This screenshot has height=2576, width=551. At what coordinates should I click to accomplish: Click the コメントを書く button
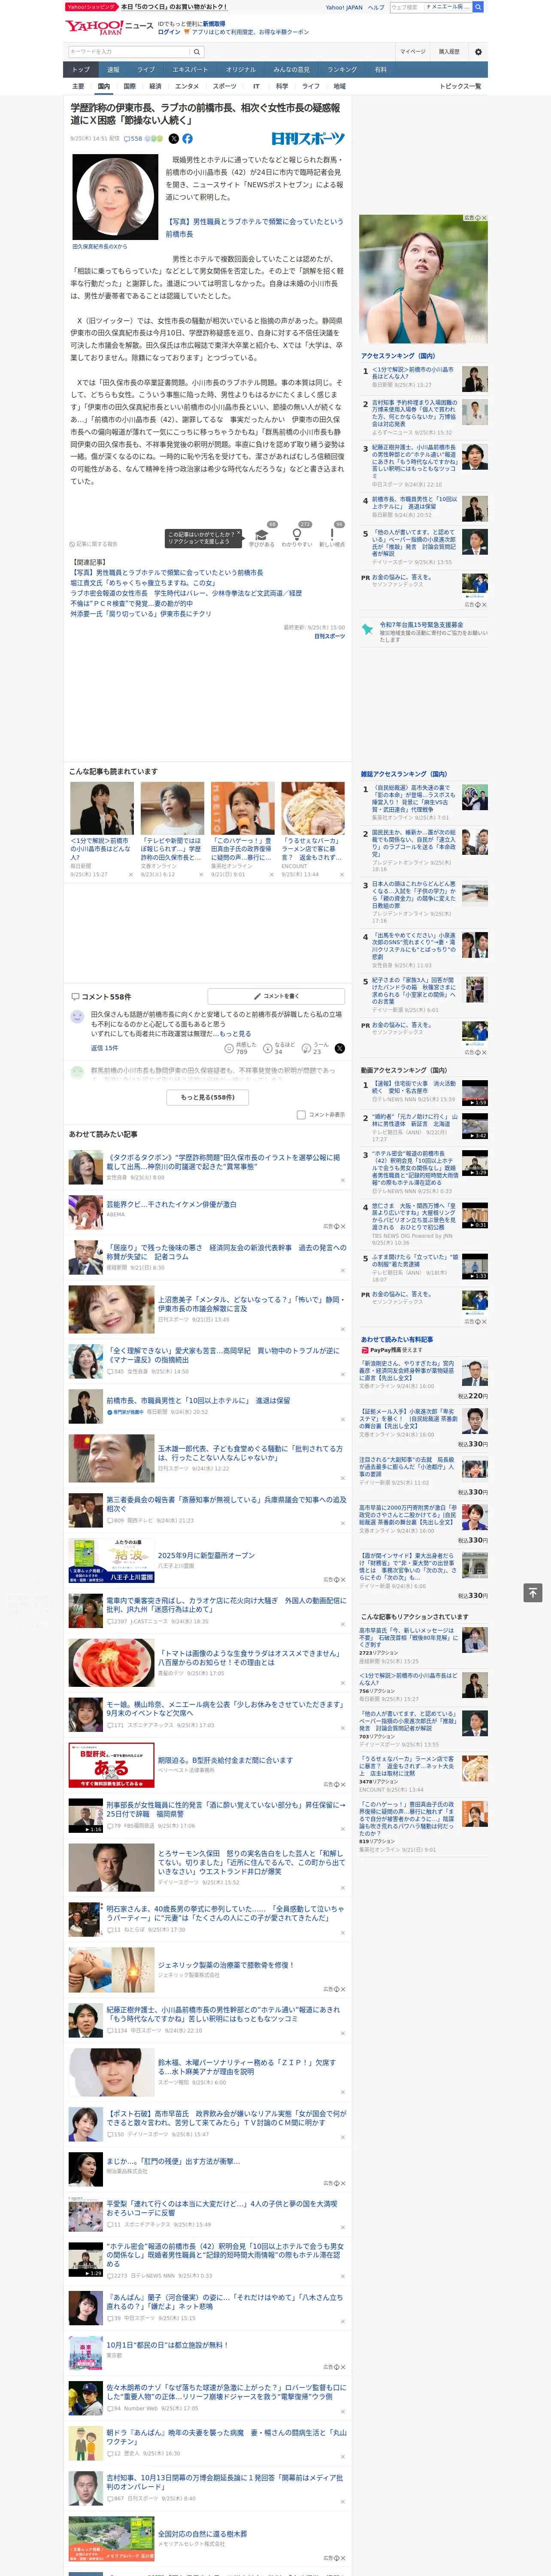coord(275,996)
